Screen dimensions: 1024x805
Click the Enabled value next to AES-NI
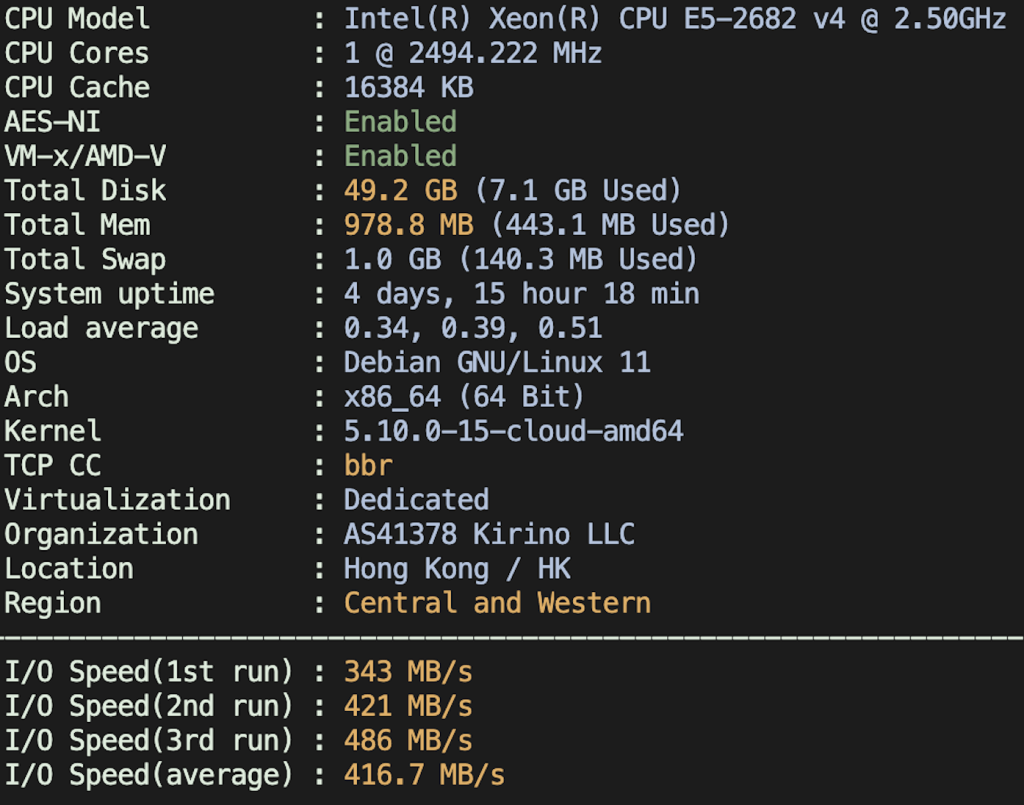point(400,121)
